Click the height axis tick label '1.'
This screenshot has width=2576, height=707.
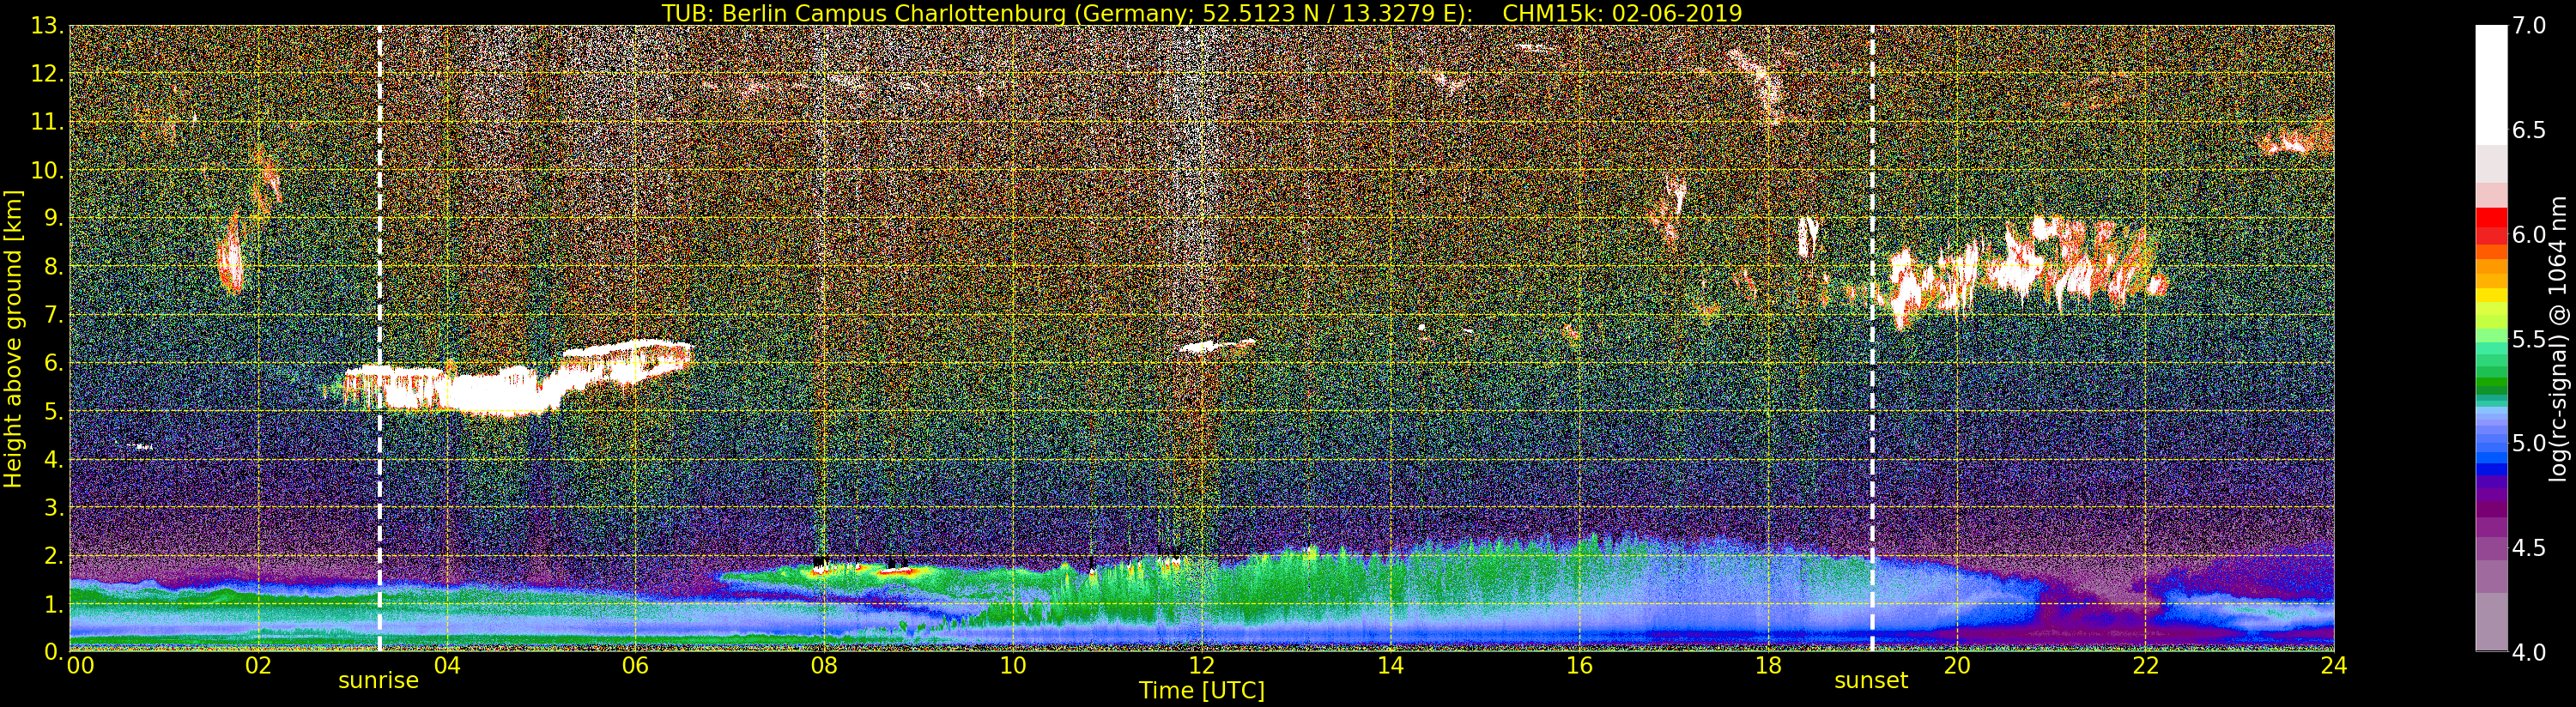pyautogui.click(x=53, y=603)
